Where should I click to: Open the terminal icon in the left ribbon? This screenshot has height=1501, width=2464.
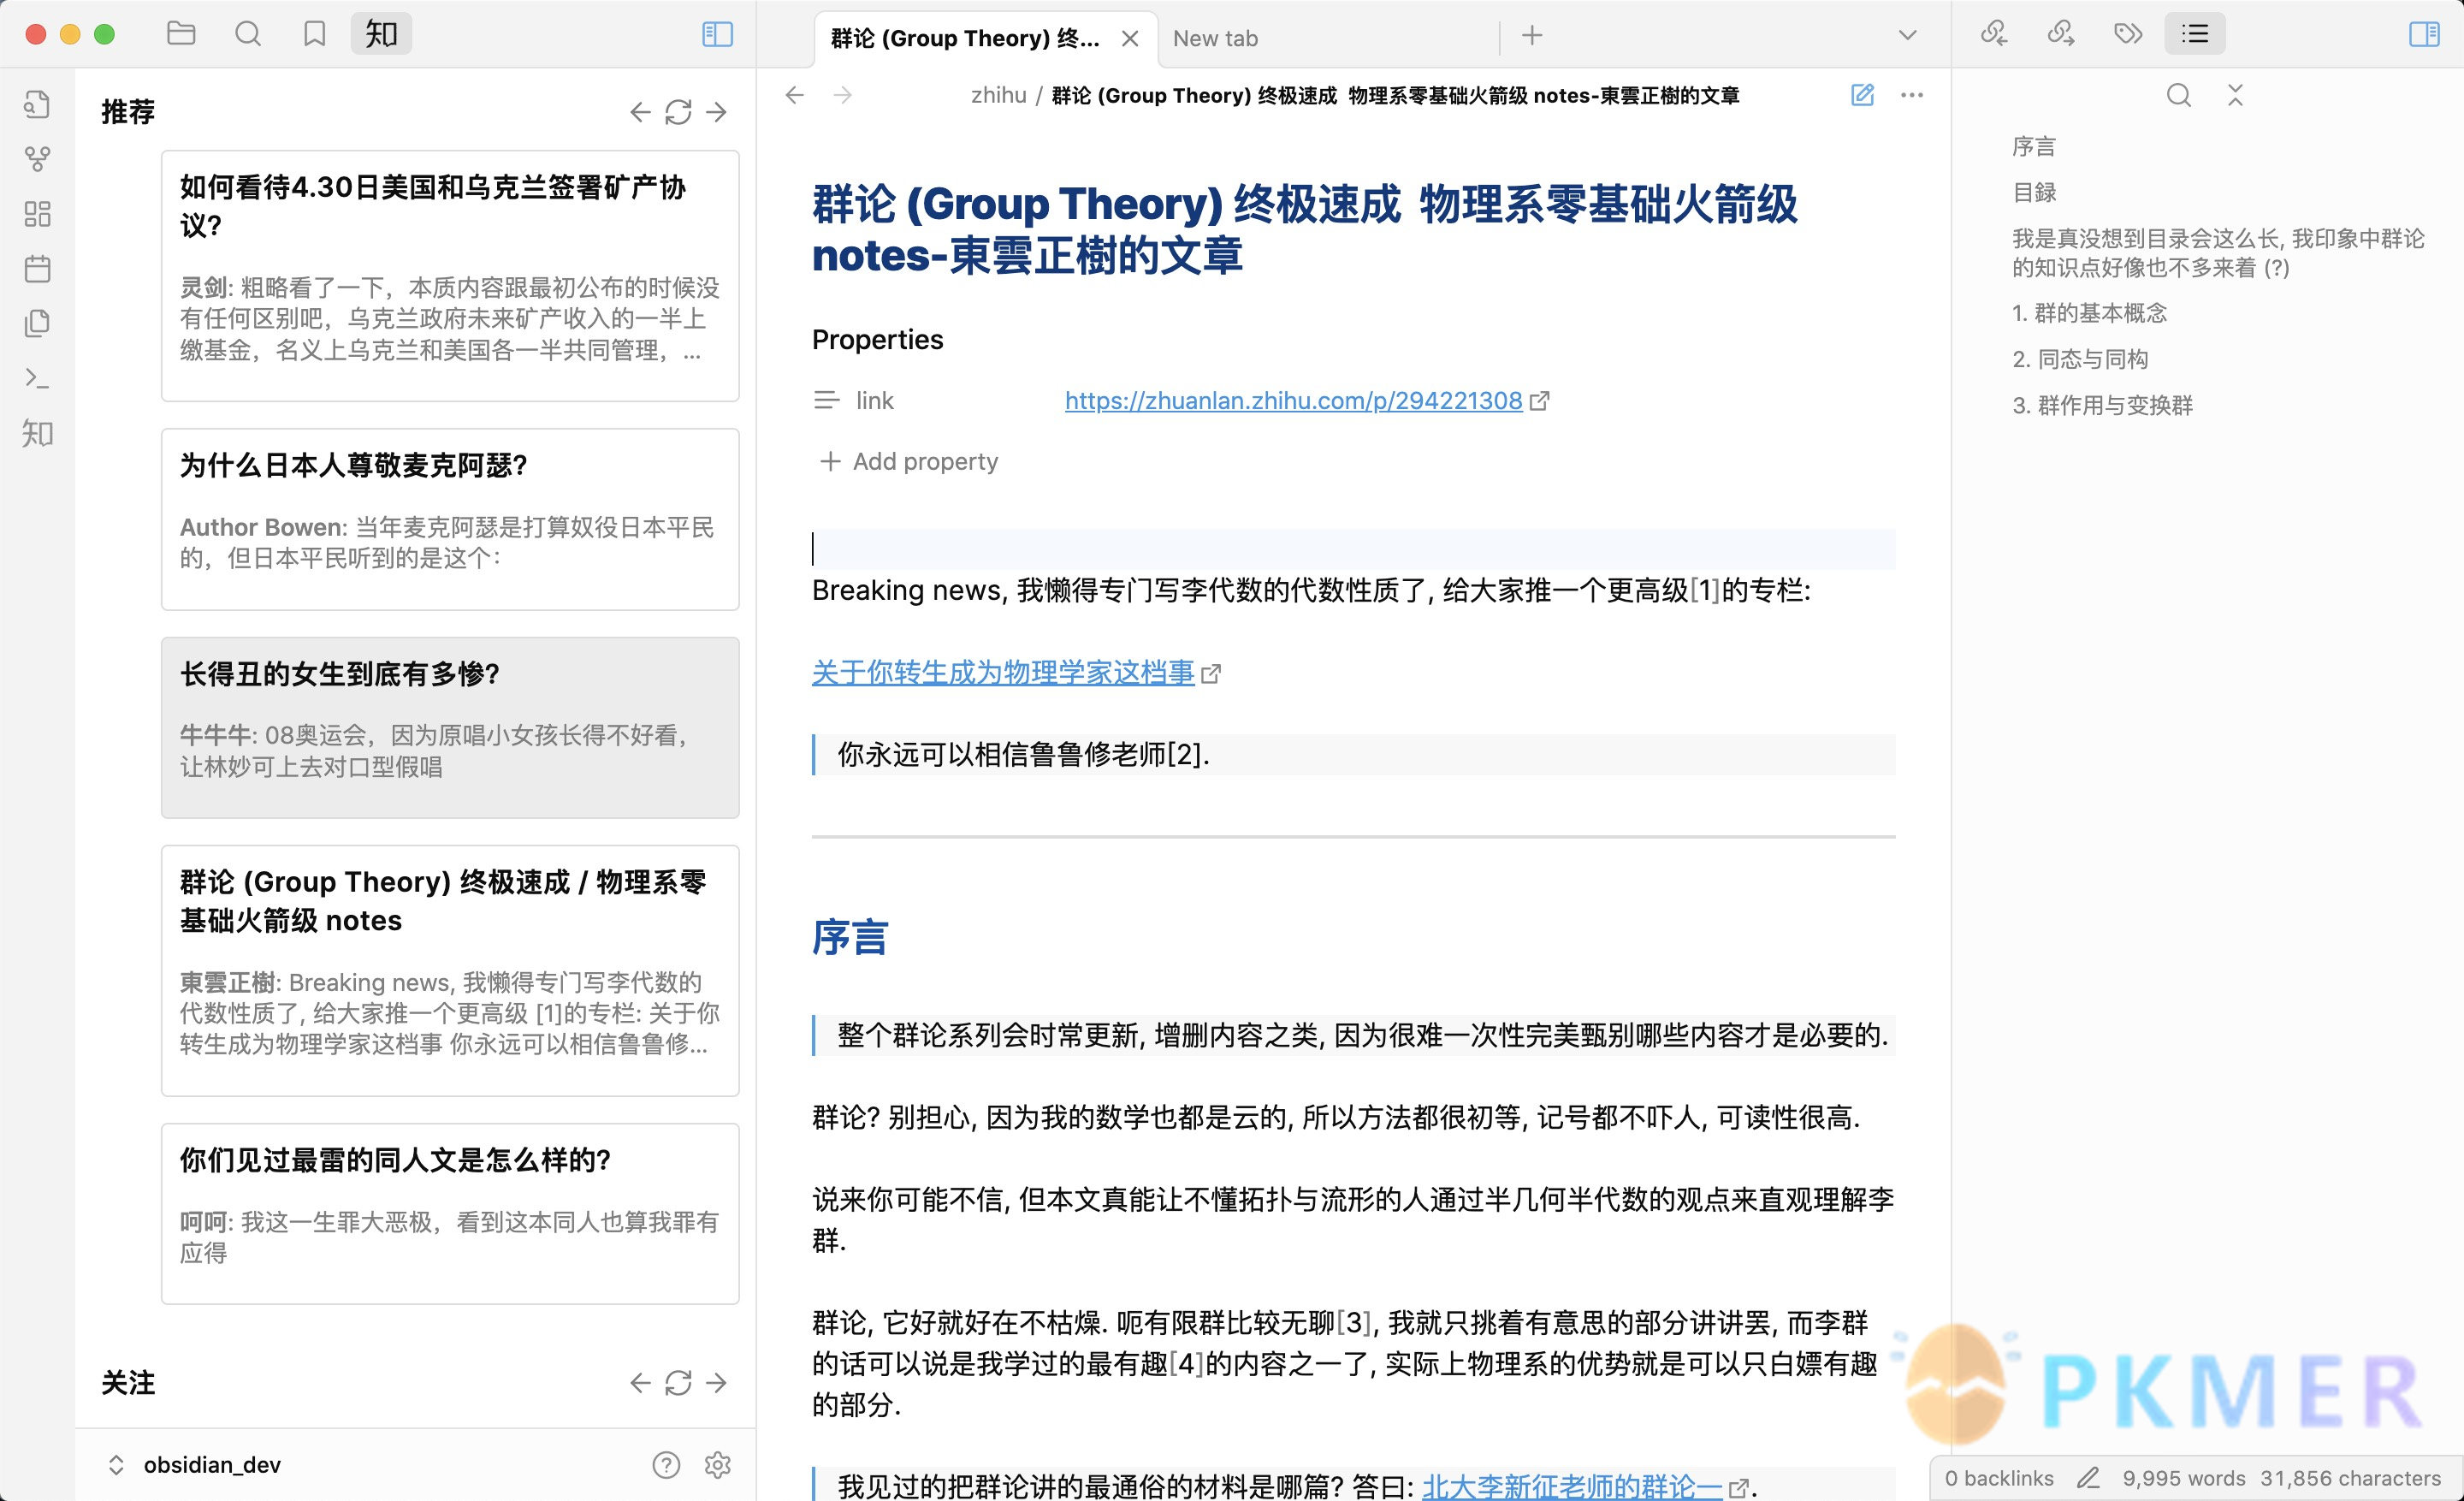click(x=37, y=380)
